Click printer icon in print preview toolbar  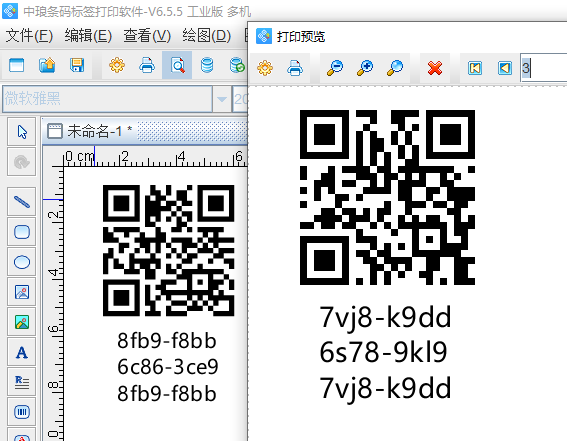[295, 68]
